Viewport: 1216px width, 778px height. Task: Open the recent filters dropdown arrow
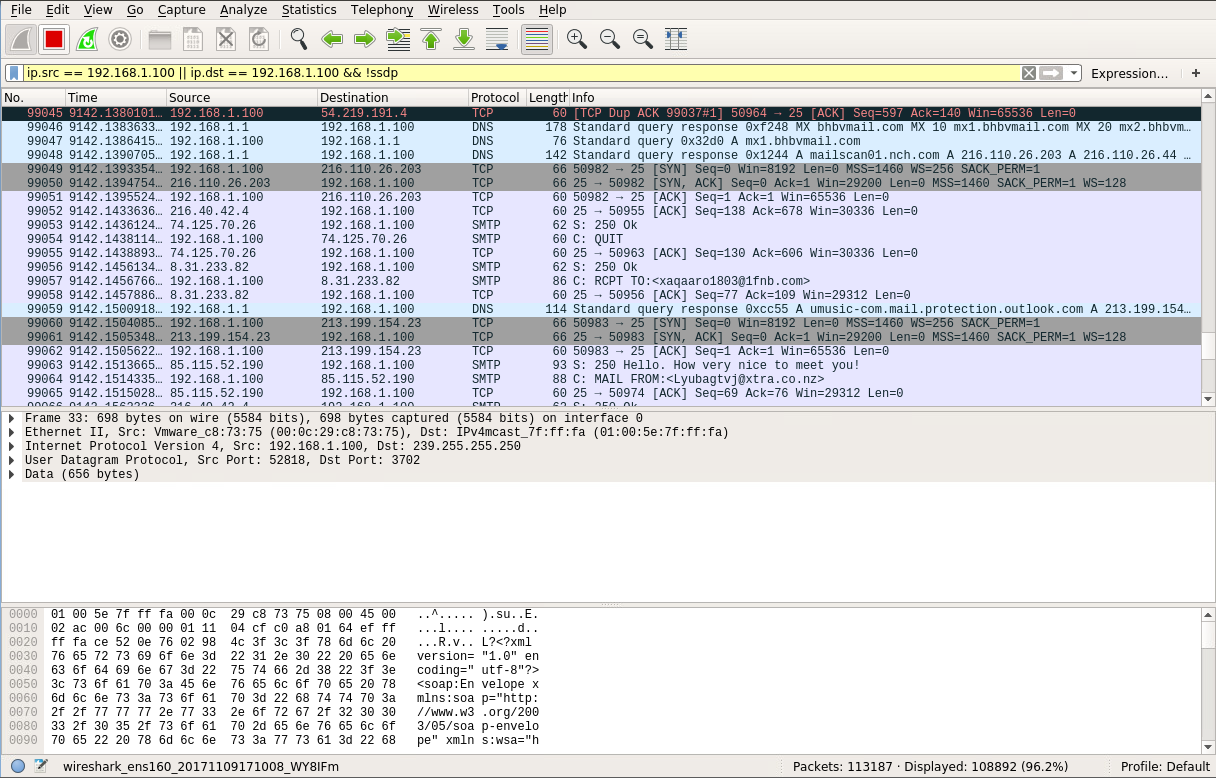[1074, 73]
